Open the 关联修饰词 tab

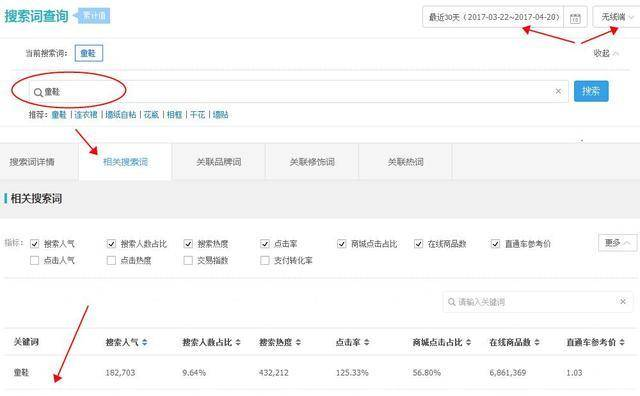pos(312,162)
